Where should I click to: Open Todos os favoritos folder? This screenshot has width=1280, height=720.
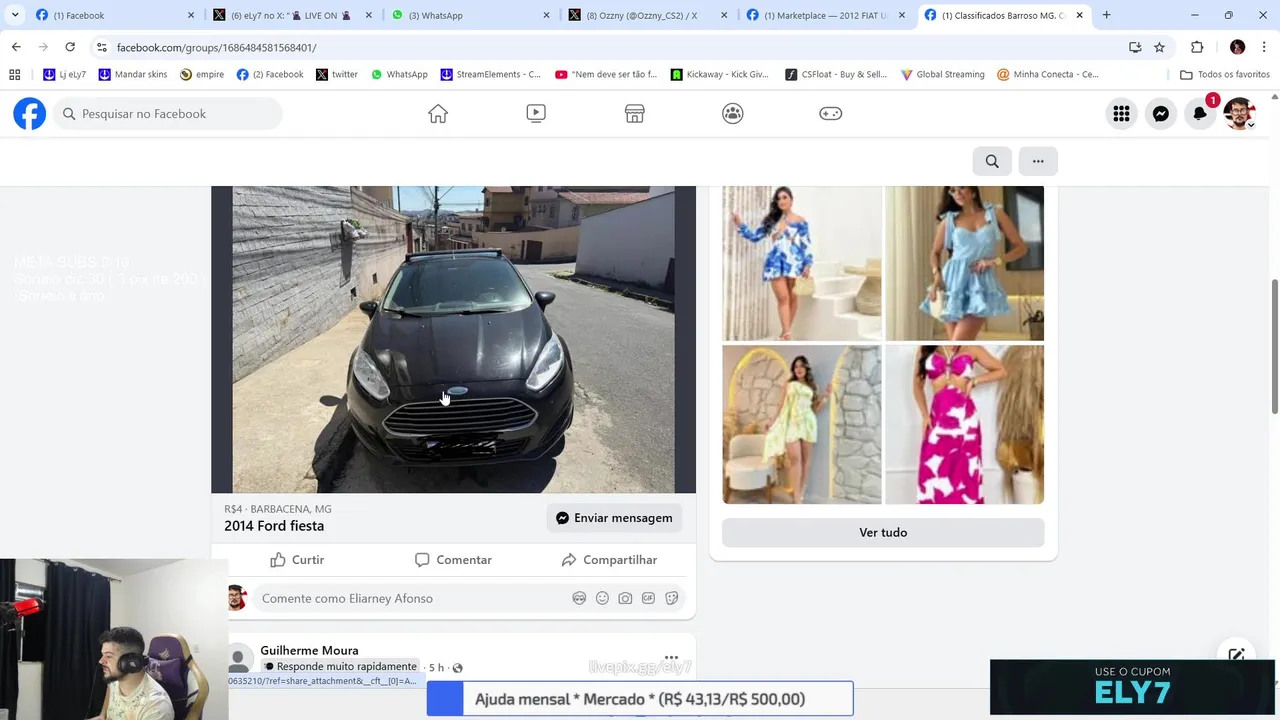pos(1225,74)
